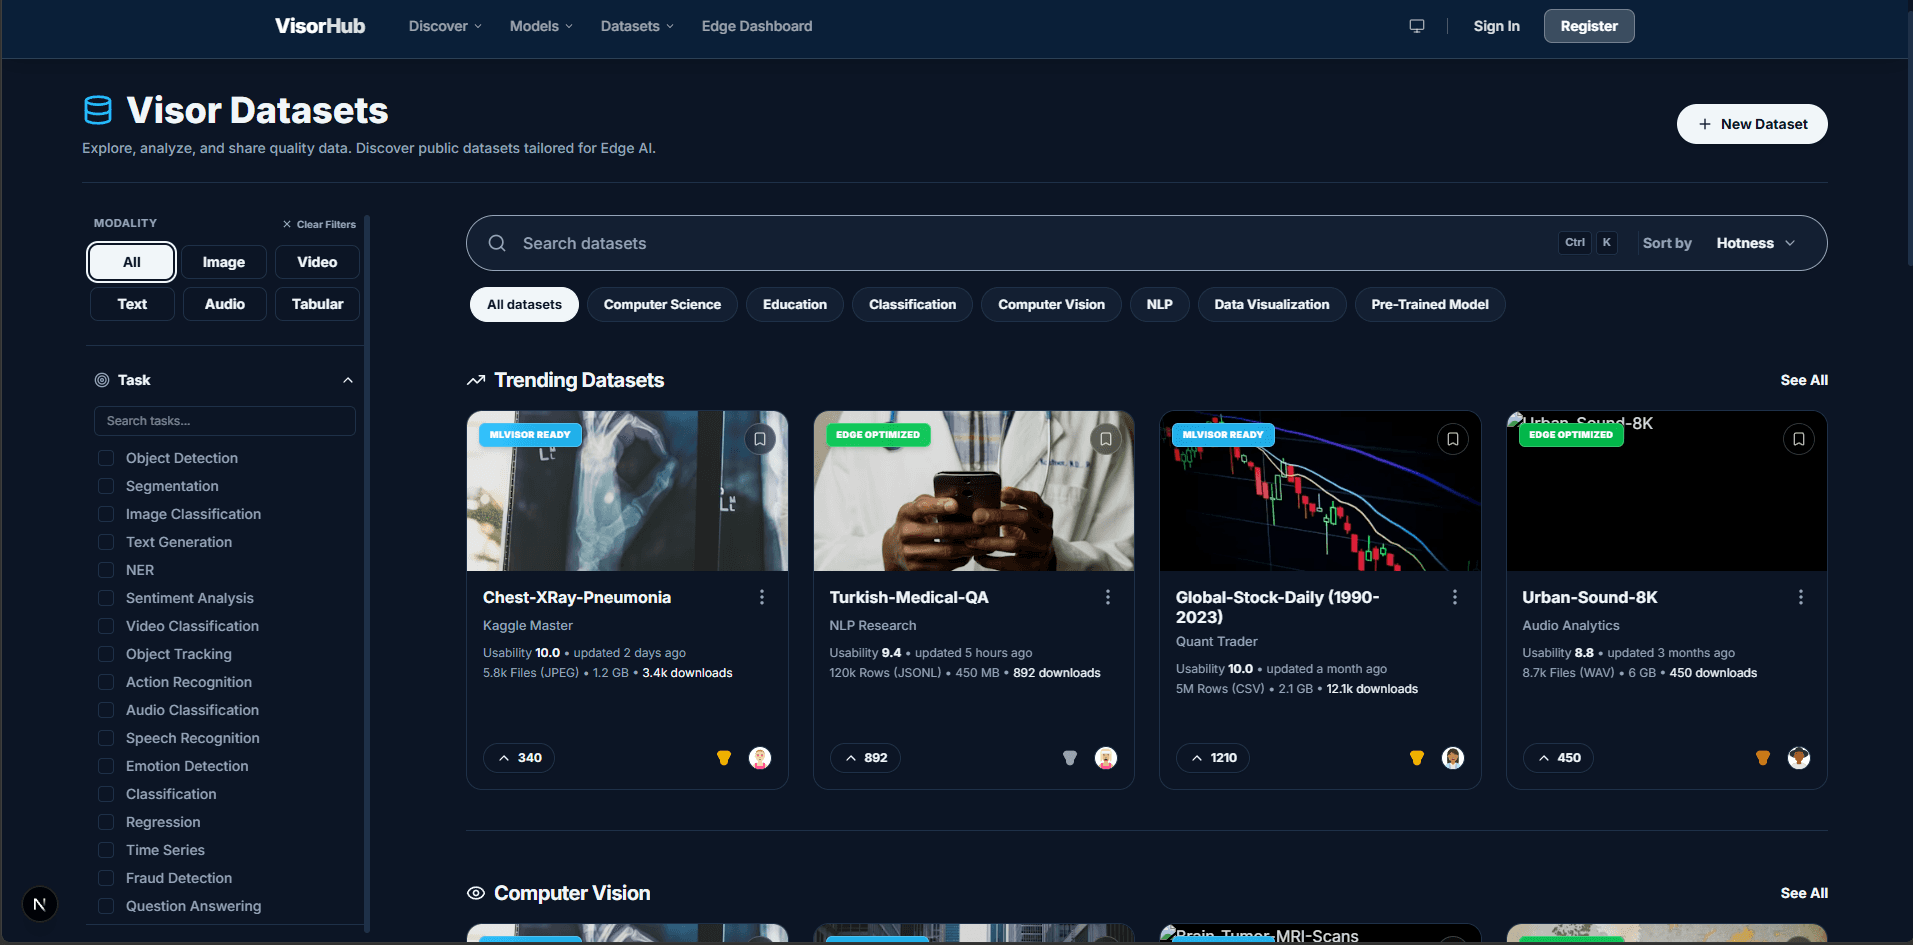1913x945 pixels.
Task: Bookmark the Urban-Sound-8K dataset
Action: [x=1799, y=439]
